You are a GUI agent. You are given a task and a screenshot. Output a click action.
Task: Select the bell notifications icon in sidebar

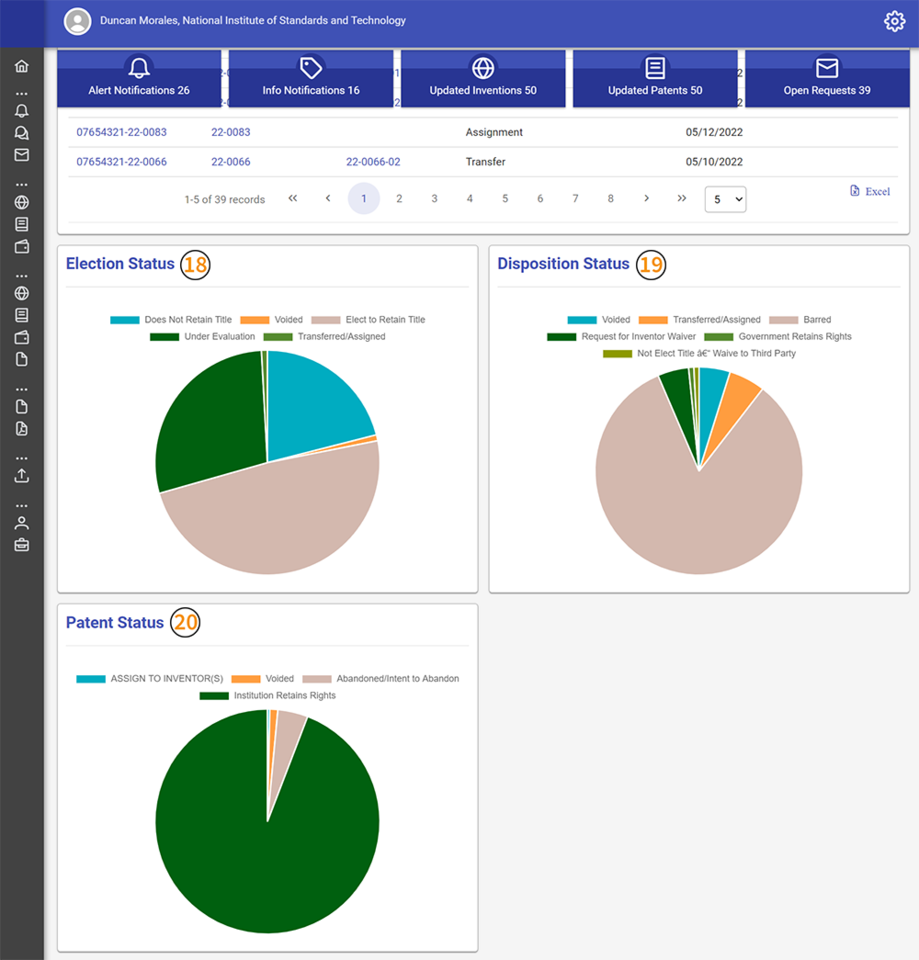pos(20,112)
